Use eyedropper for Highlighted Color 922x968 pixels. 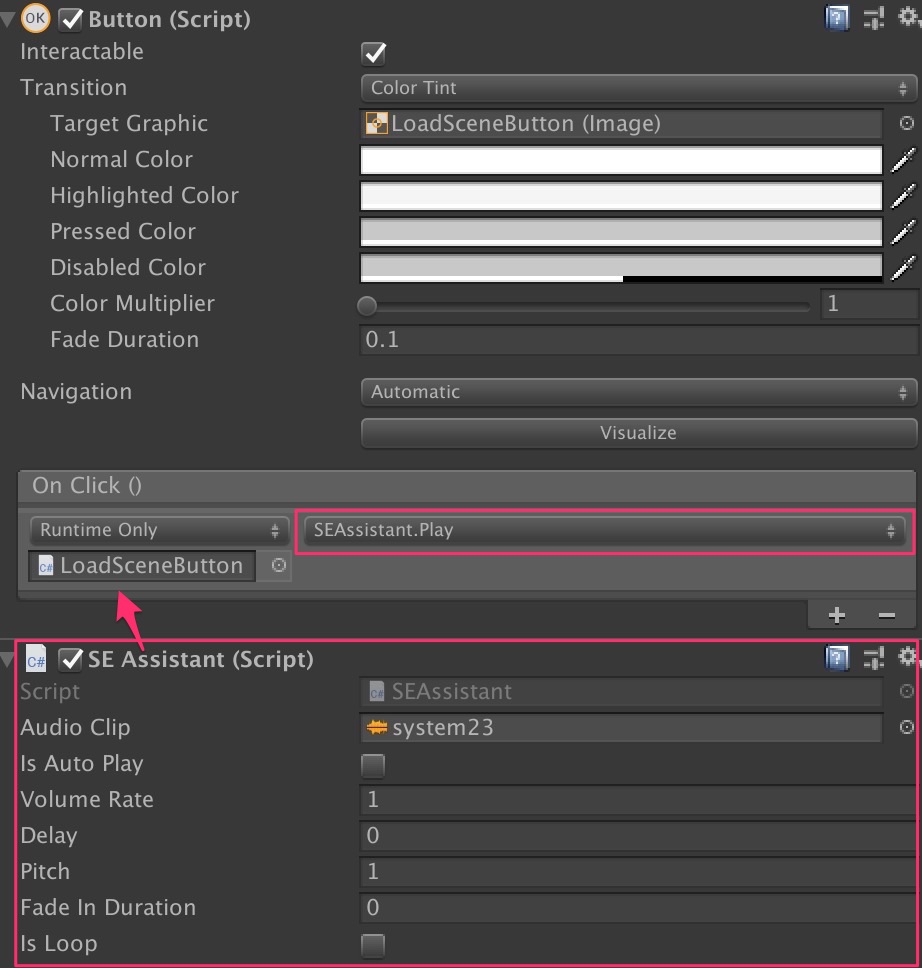point(903,196)
